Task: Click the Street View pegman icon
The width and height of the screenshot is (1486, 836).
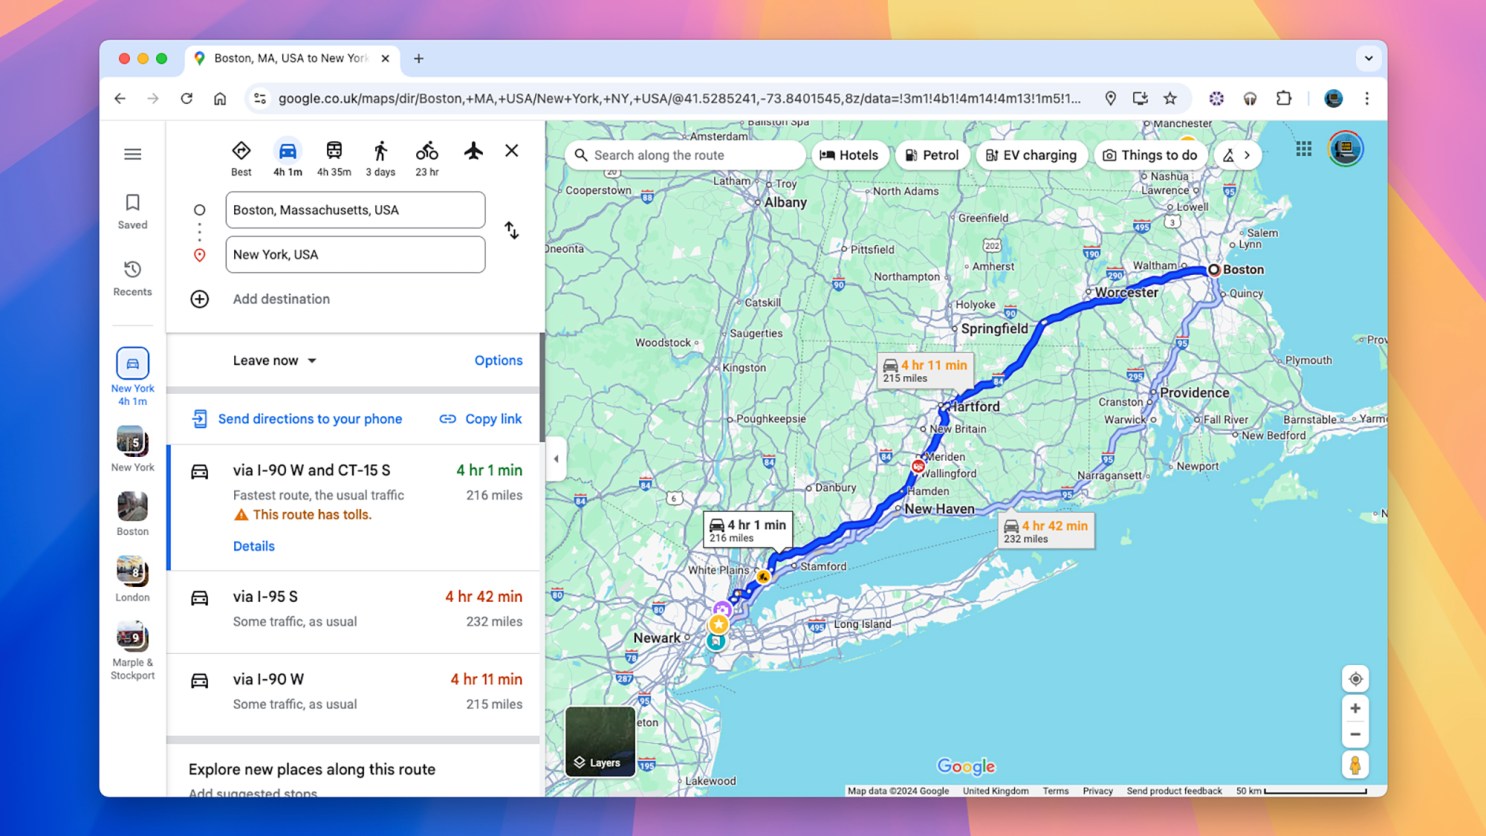Action: click(x=1355, y=764)
